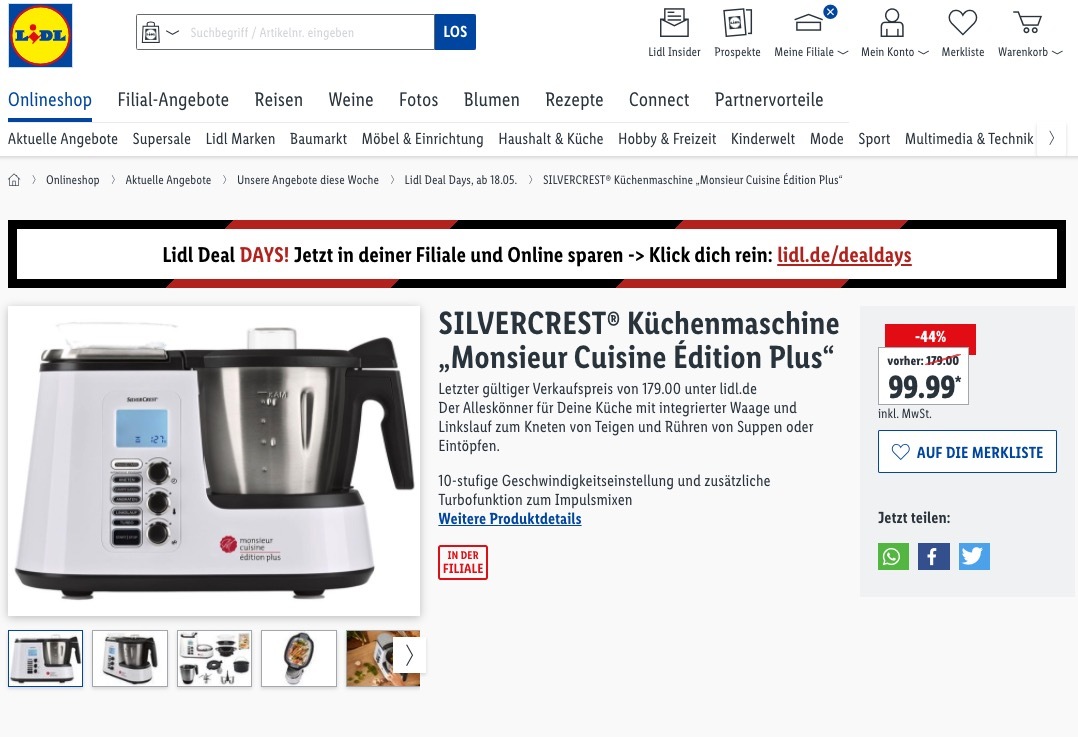
Task: Show more categories with right chevron
Action: [x=1051, y=138]
